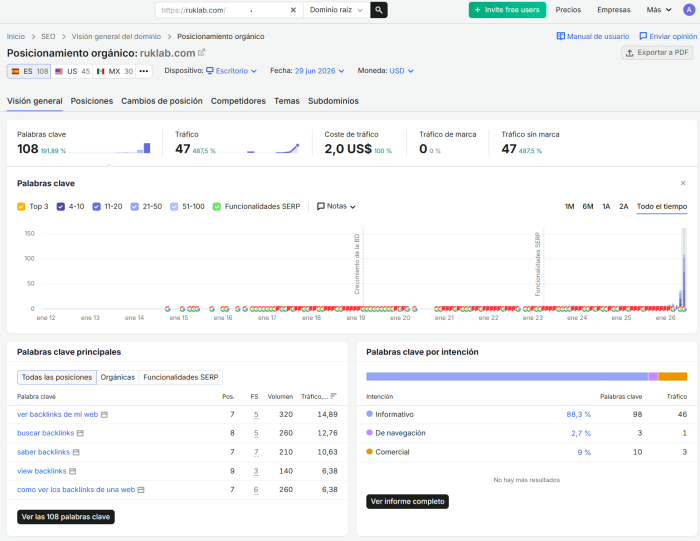Switch to Competidores tab
This screenshot has height=541, width=700.
coord(238,101)
